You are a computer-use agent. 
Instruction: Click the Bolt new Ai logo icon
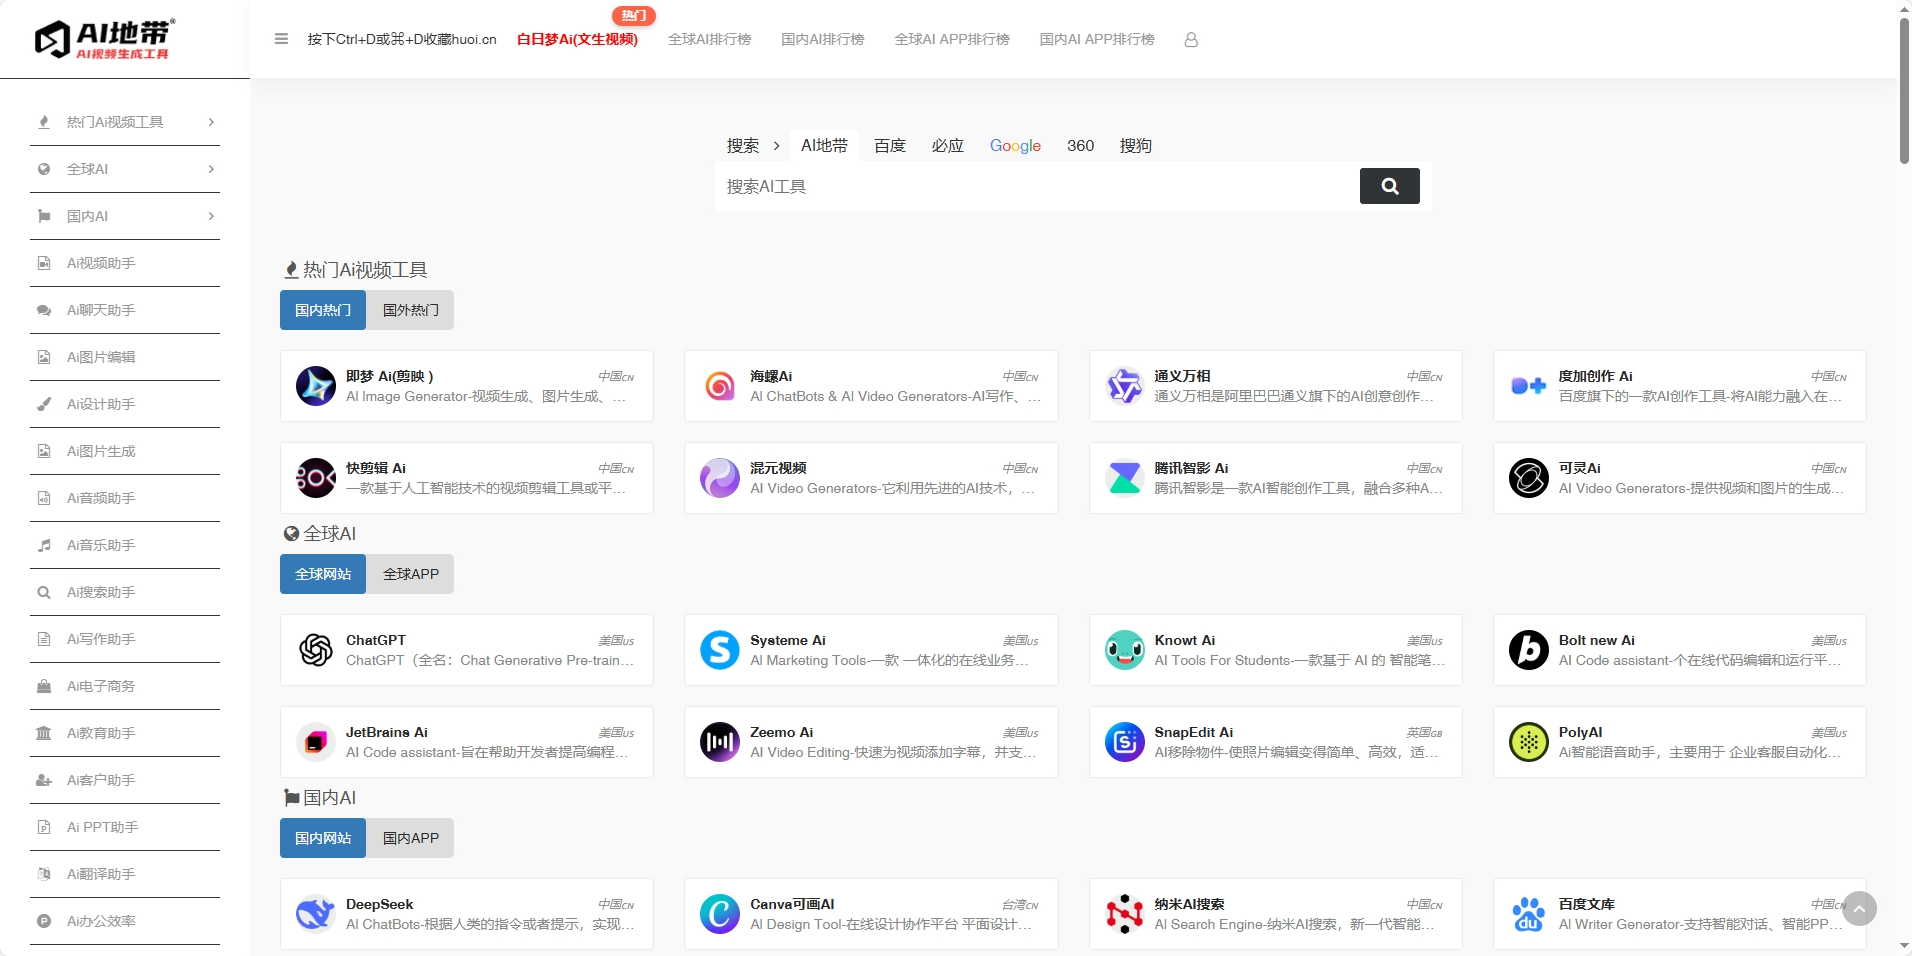point(1528,650)
